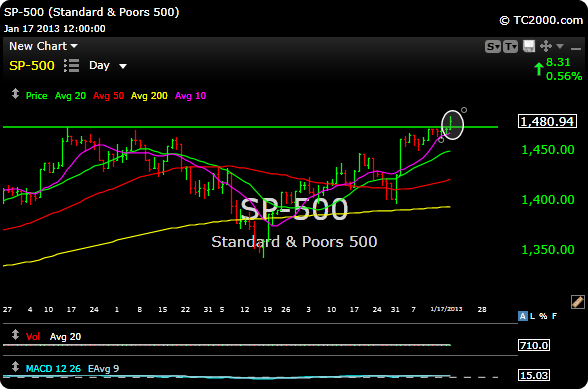Click the 1,450.00 price scale label
Viewport: 588px width, 389px height.
point(548,150)
